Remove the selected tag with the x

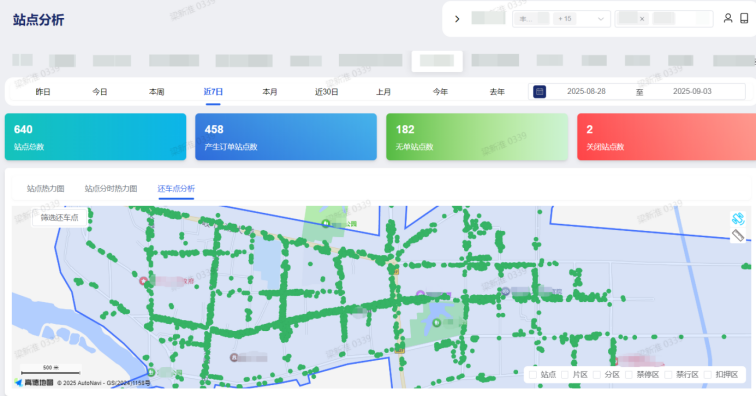tap(642, 19)
